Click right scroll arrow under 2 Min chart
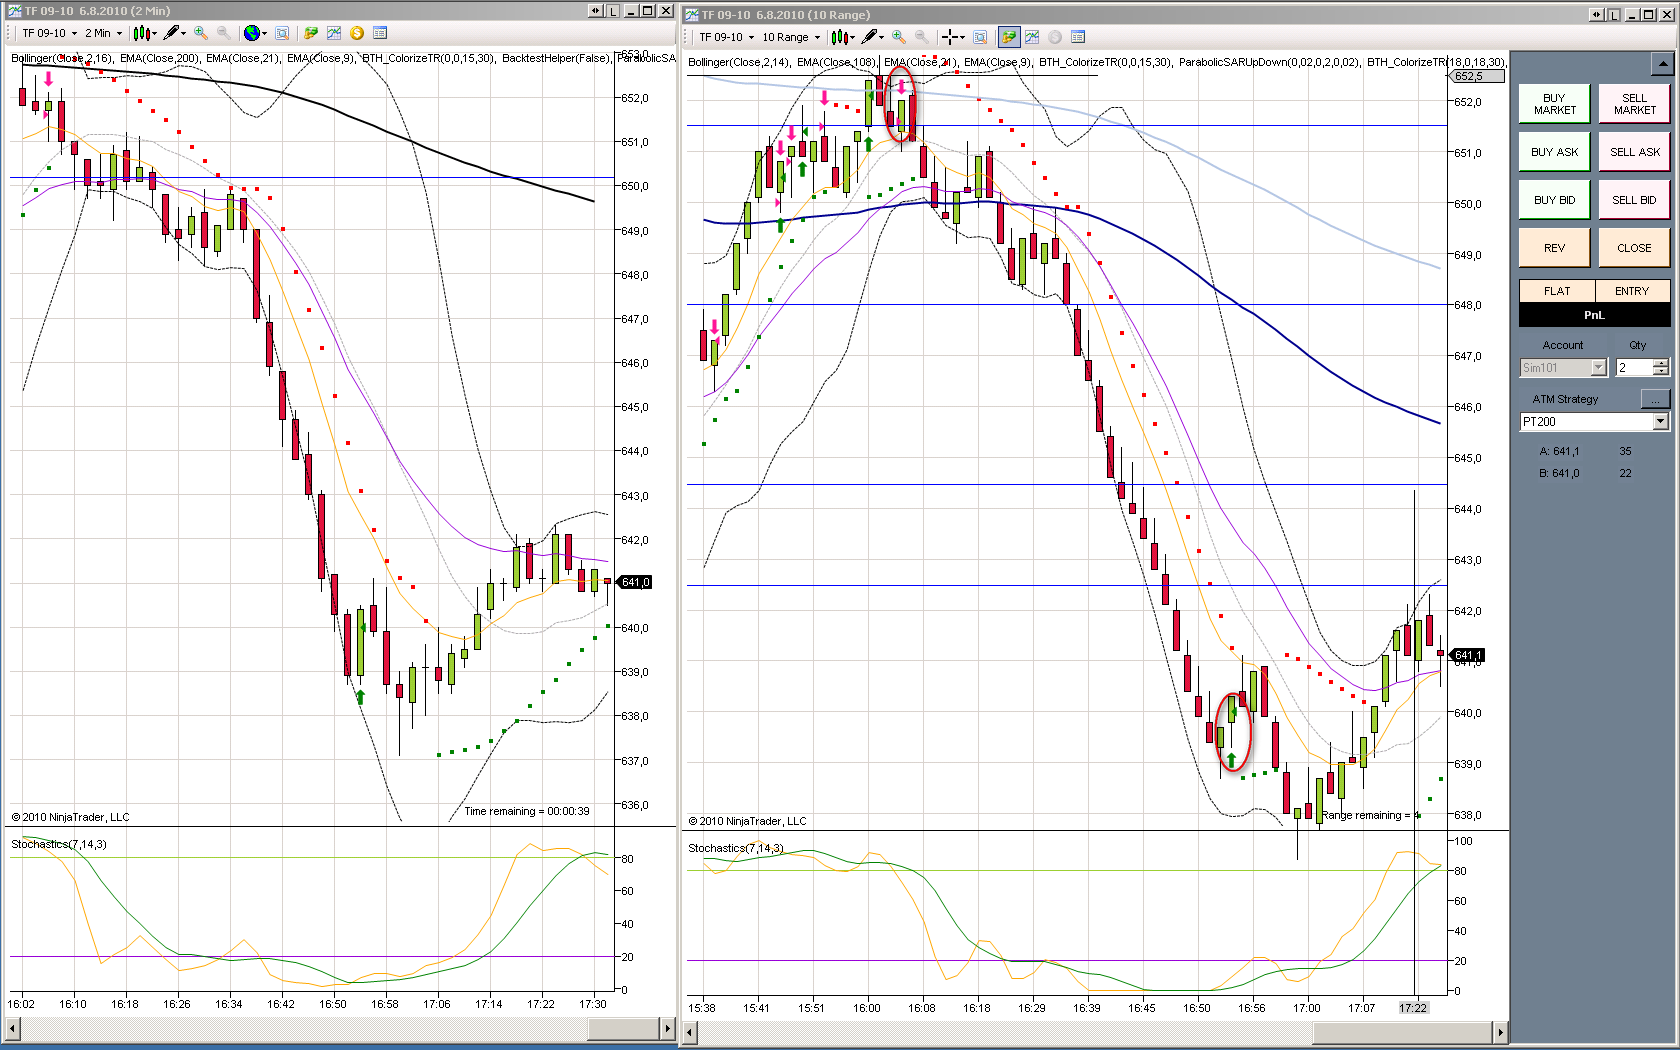The height and width of the screenshot is (1050, 1680). tap(668, 1028)
